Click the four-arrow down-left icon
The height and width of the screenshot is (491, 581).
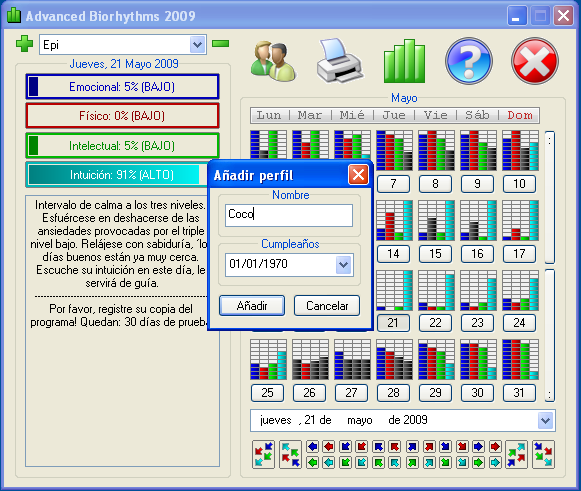263,454
